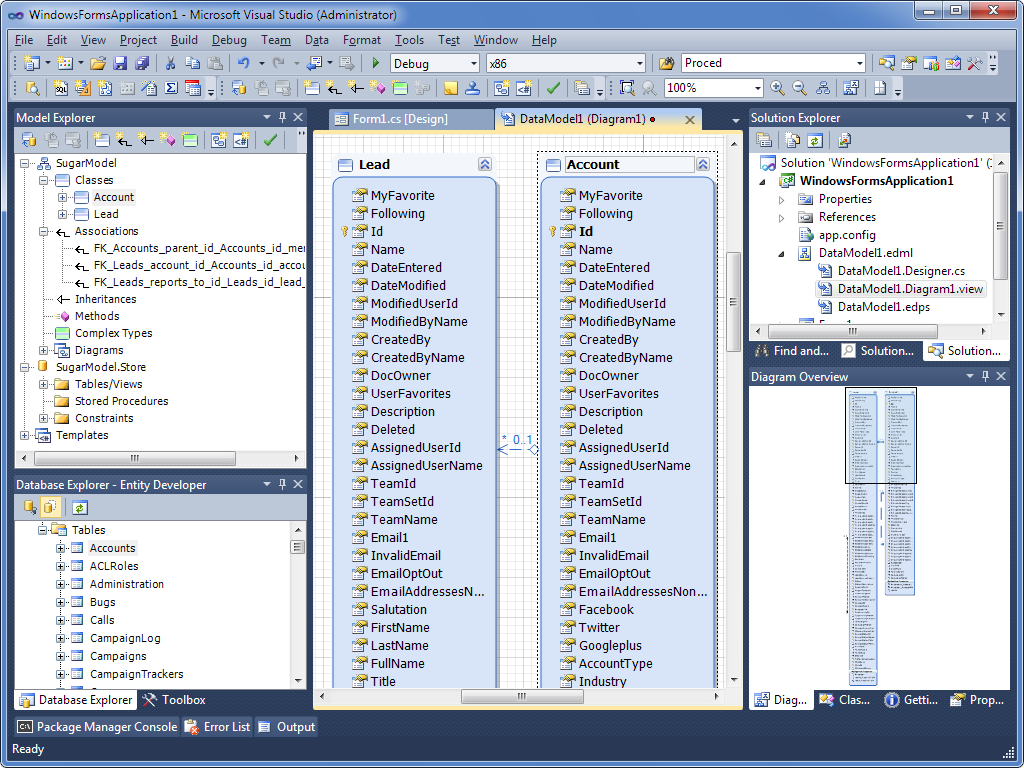Click the Model Explorer horizontal scrollbar
This screenshot has width=1024, height=768.
click(x=135, y=458)
